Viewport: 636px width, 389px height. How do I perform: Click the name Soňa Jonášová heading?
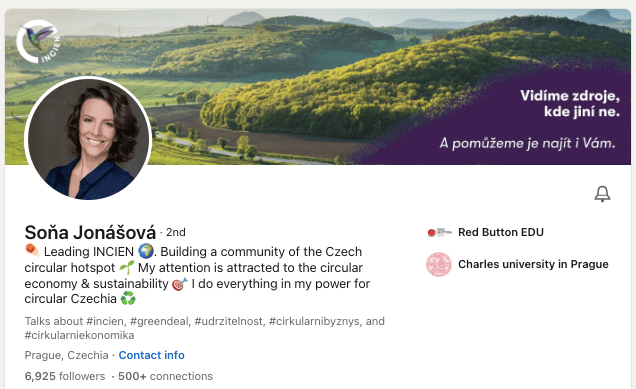click(x=90, y=232)
